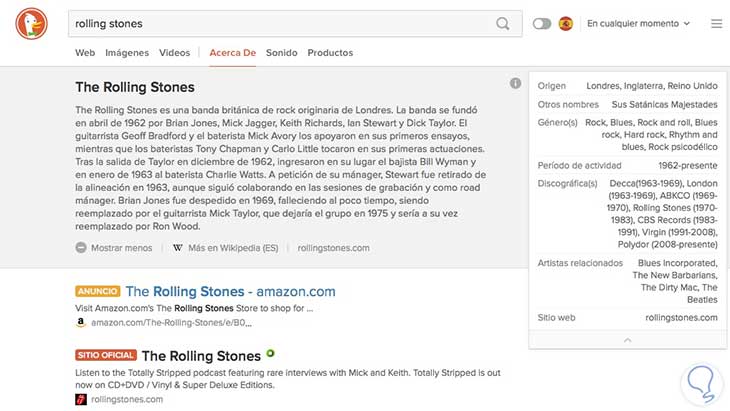The width and height of the screenshot is (730, 411).
Task: Open the Videos tab
Action: point(174,53)
